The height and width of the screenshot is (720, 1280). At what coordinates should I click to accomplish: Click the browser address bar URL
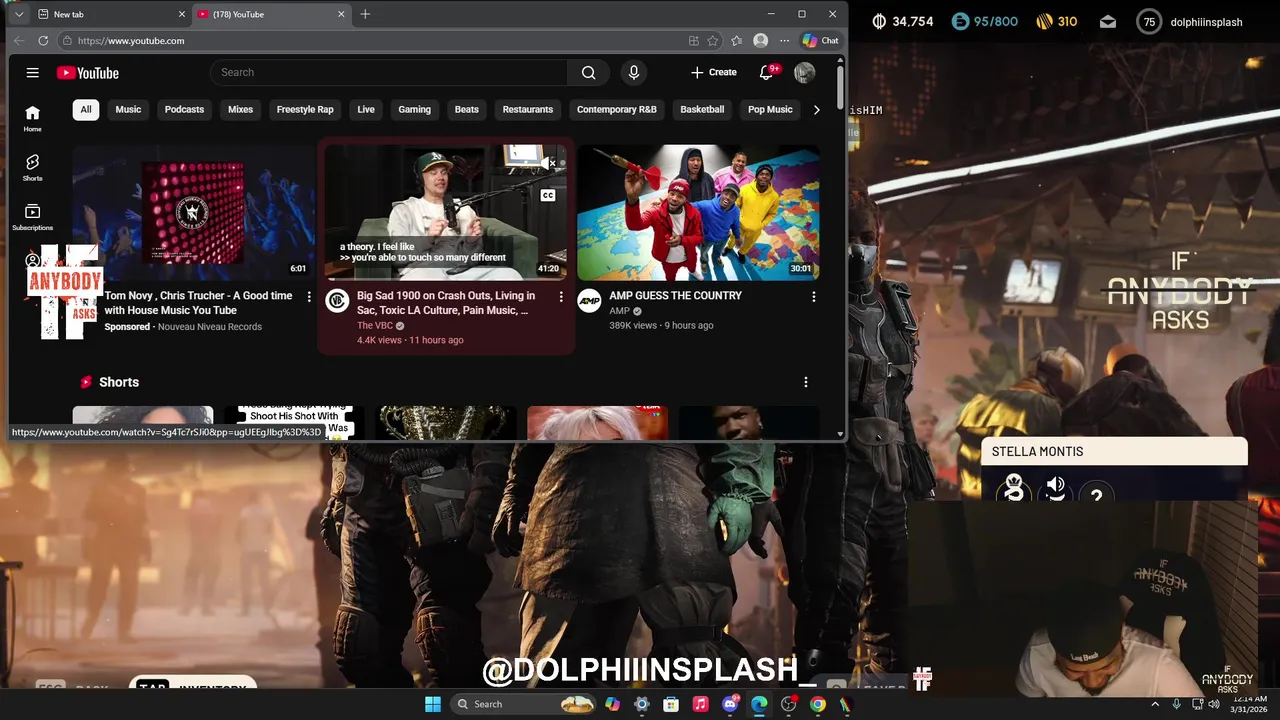tap(131, 41)
